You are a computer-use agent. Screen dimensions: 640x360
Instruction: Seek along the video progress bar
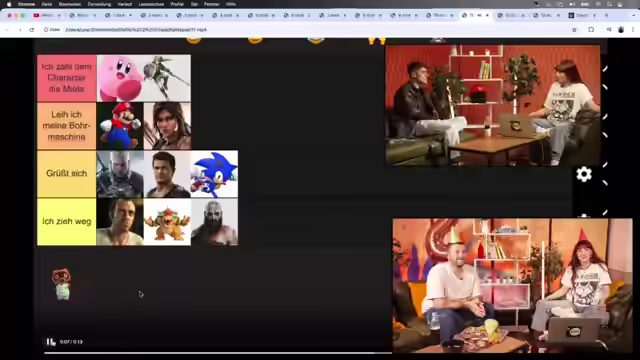click(218, 353)
